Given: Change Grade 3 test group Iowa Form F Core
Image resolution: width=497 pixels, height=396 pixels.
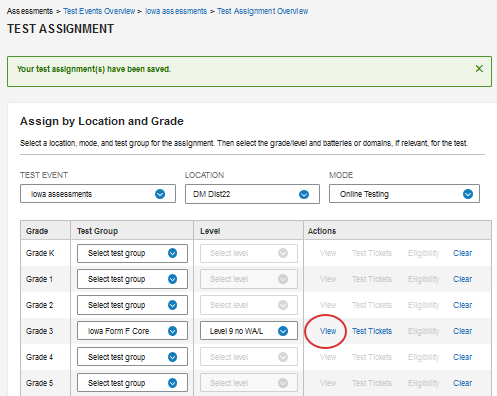Looking at the screenshot, I should point(132,331).
